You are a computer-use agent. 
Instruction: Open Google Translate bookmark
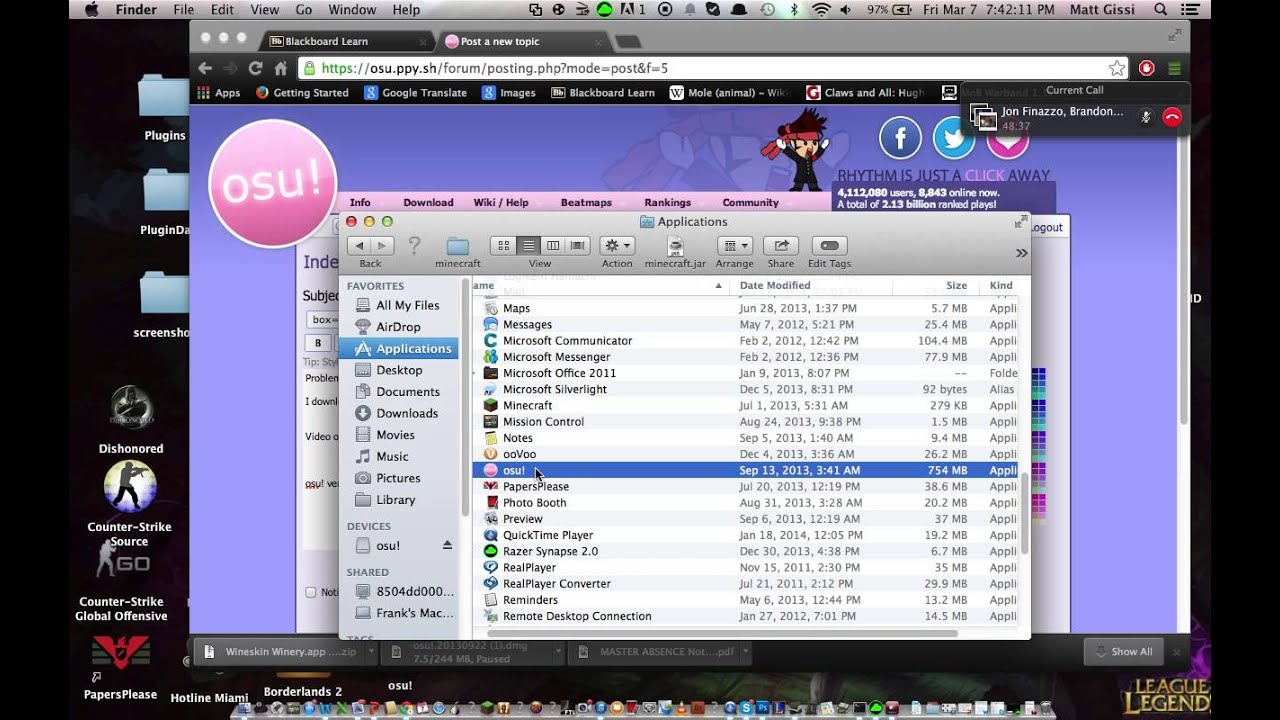click(x=415, y=93)
